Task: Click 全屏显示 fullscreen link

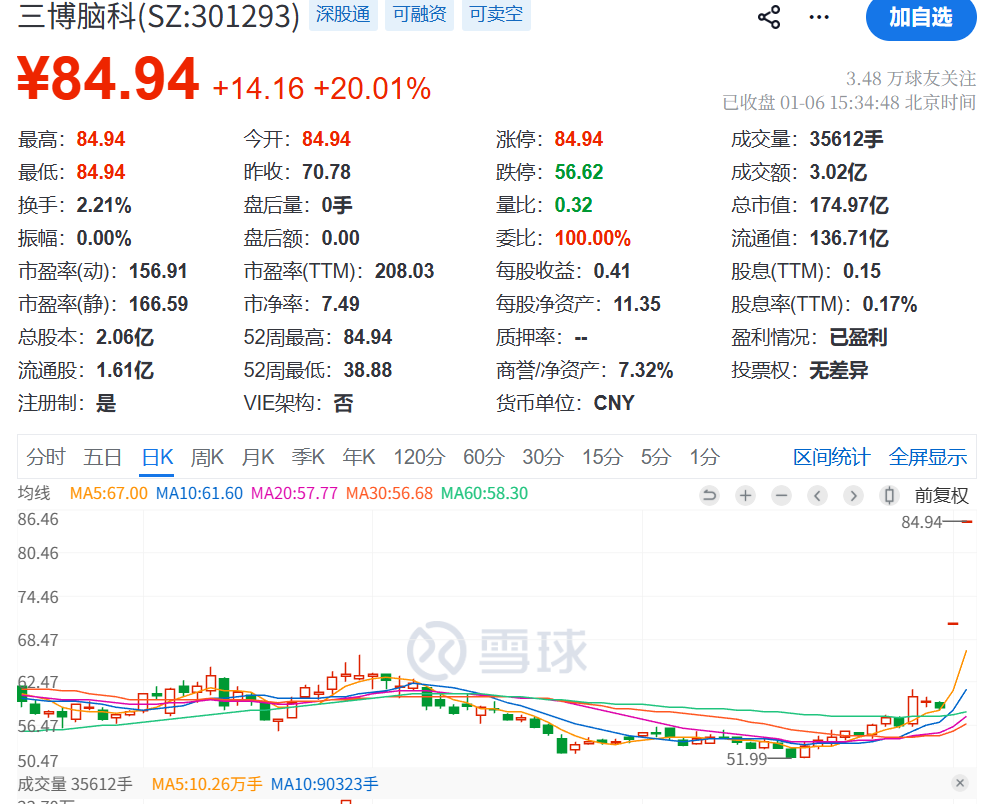Action: [927, 457]
